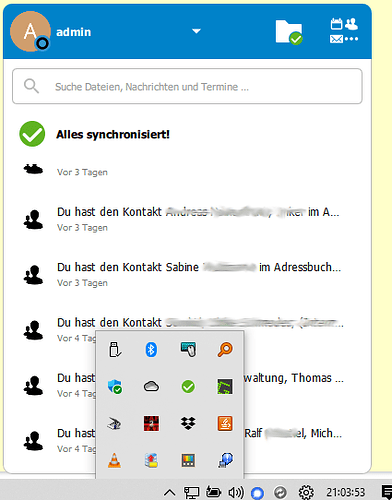Click the battery power taskbar icon
The image size is (392, 500).
213,492
